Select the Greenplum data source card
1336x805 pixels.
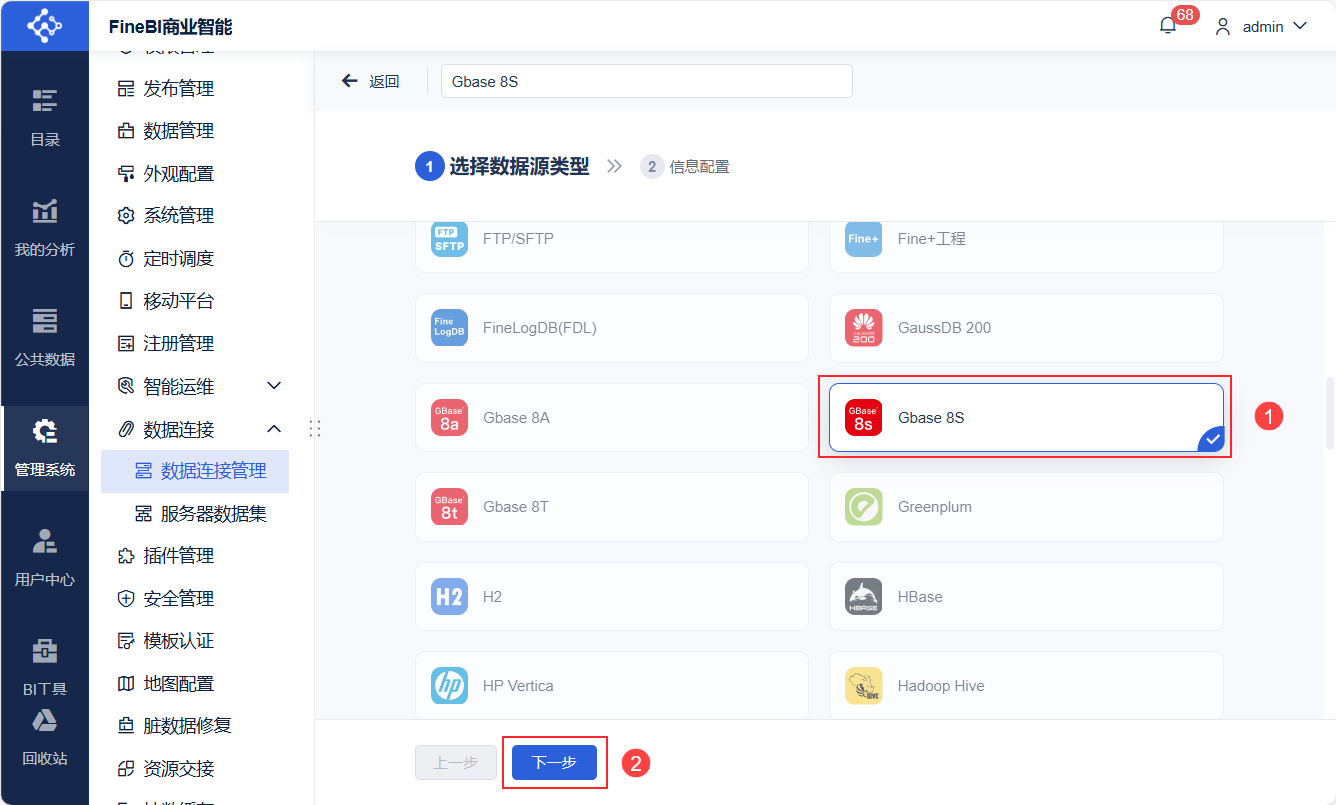coord(1026,507)
